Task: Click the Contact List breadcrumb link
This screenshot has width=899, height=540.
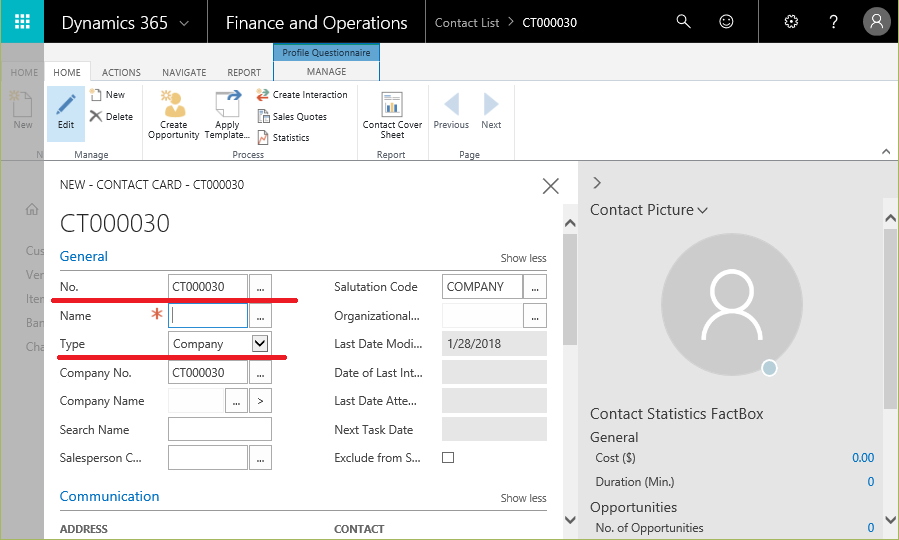Action: [x=467, y=23]
